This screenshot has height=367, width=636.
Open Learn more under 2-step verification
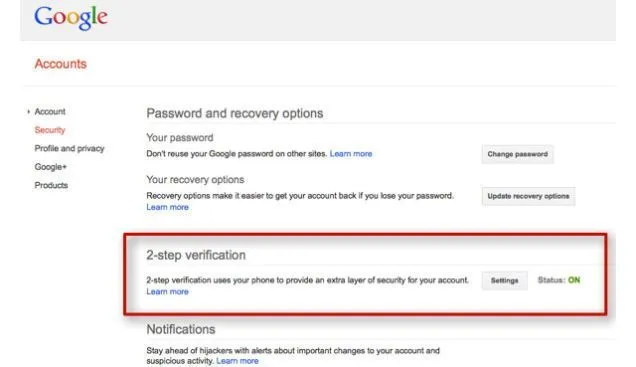click(168, 292)
